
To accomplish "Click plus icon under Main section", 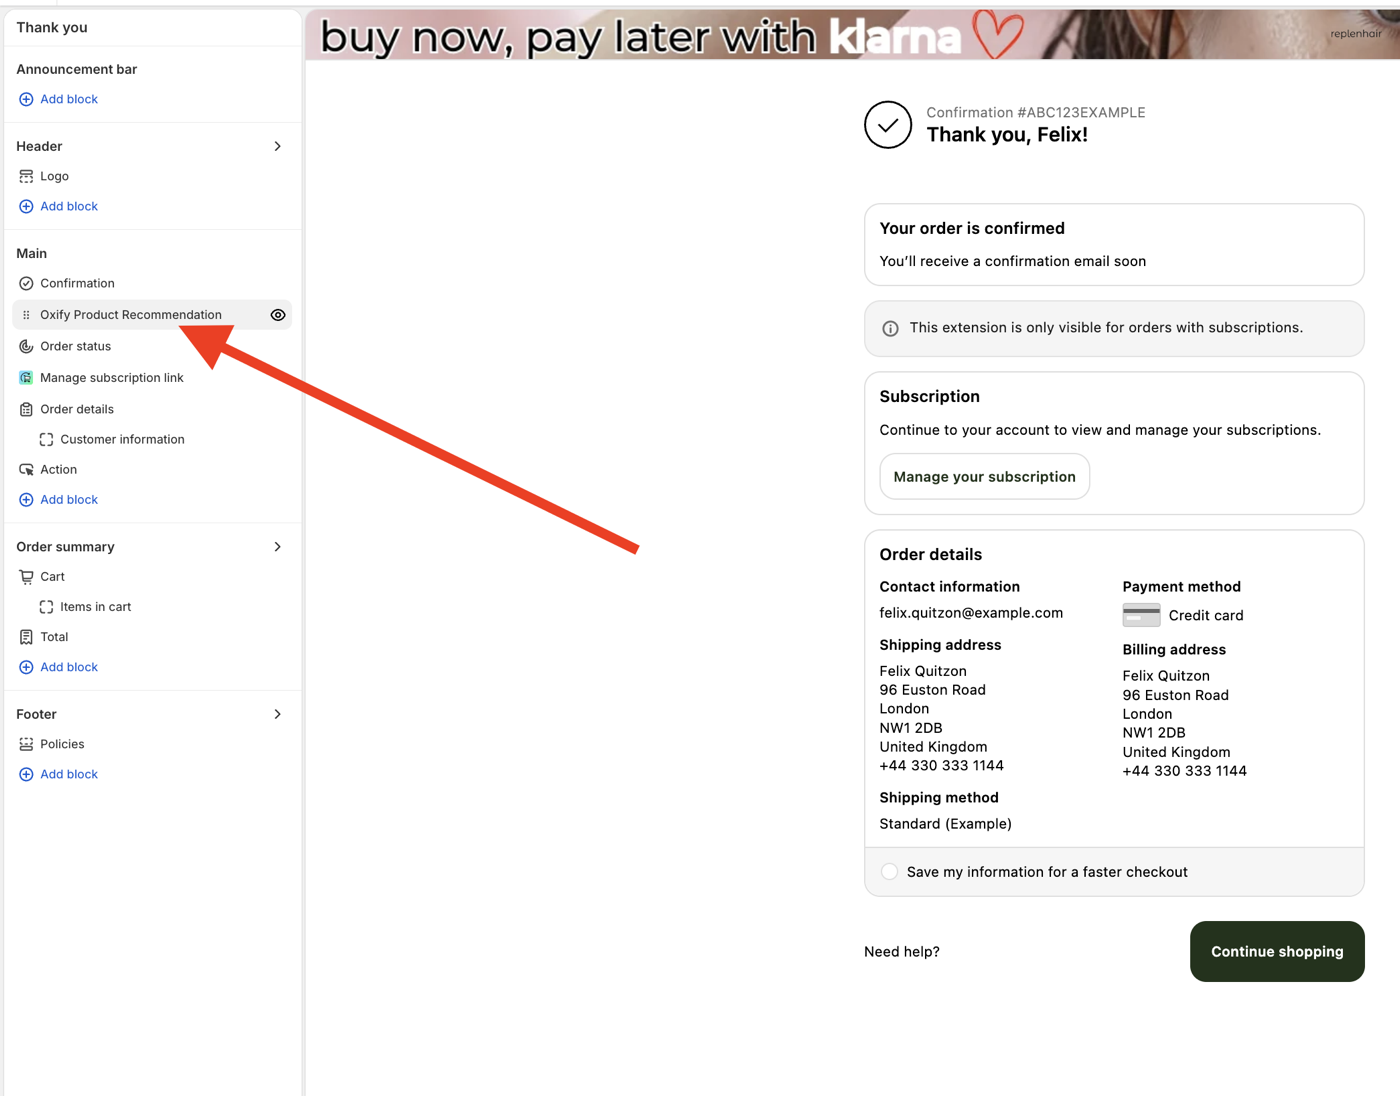I will coord(26,500).
